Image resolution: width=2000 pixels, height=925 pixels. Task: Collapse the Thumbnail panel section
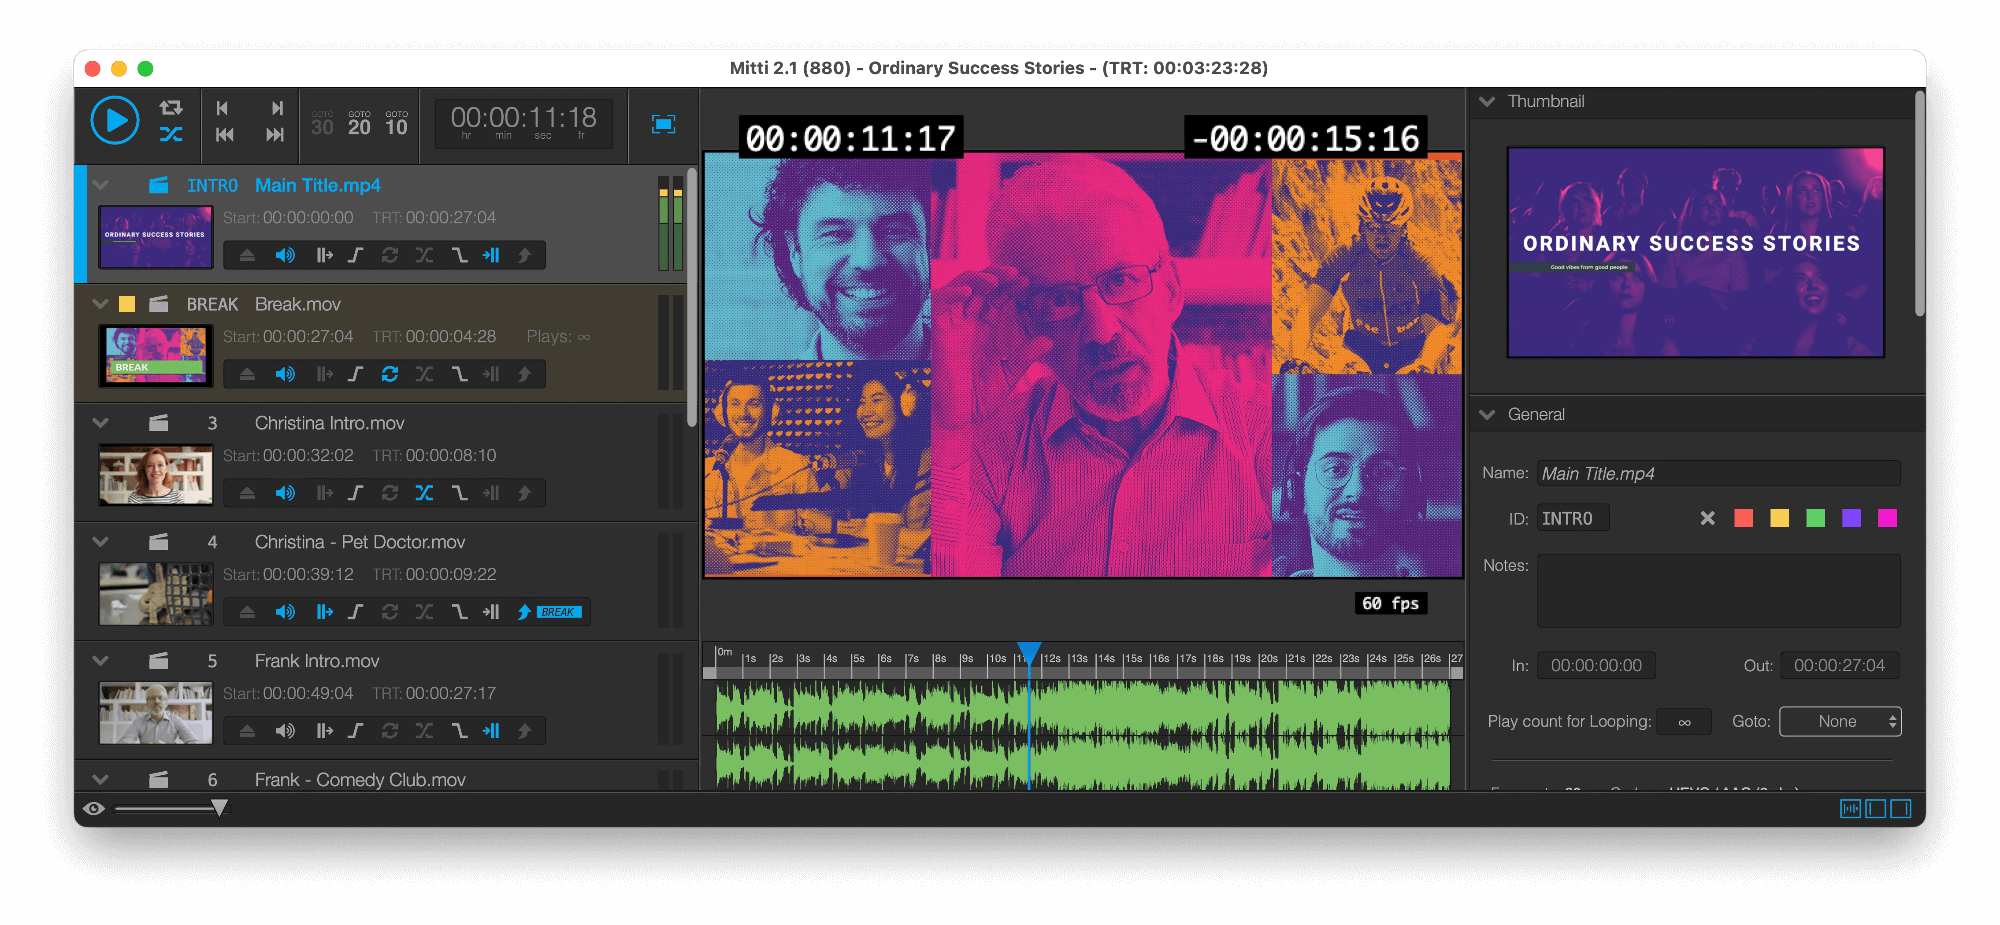(x=1487, y=101)
